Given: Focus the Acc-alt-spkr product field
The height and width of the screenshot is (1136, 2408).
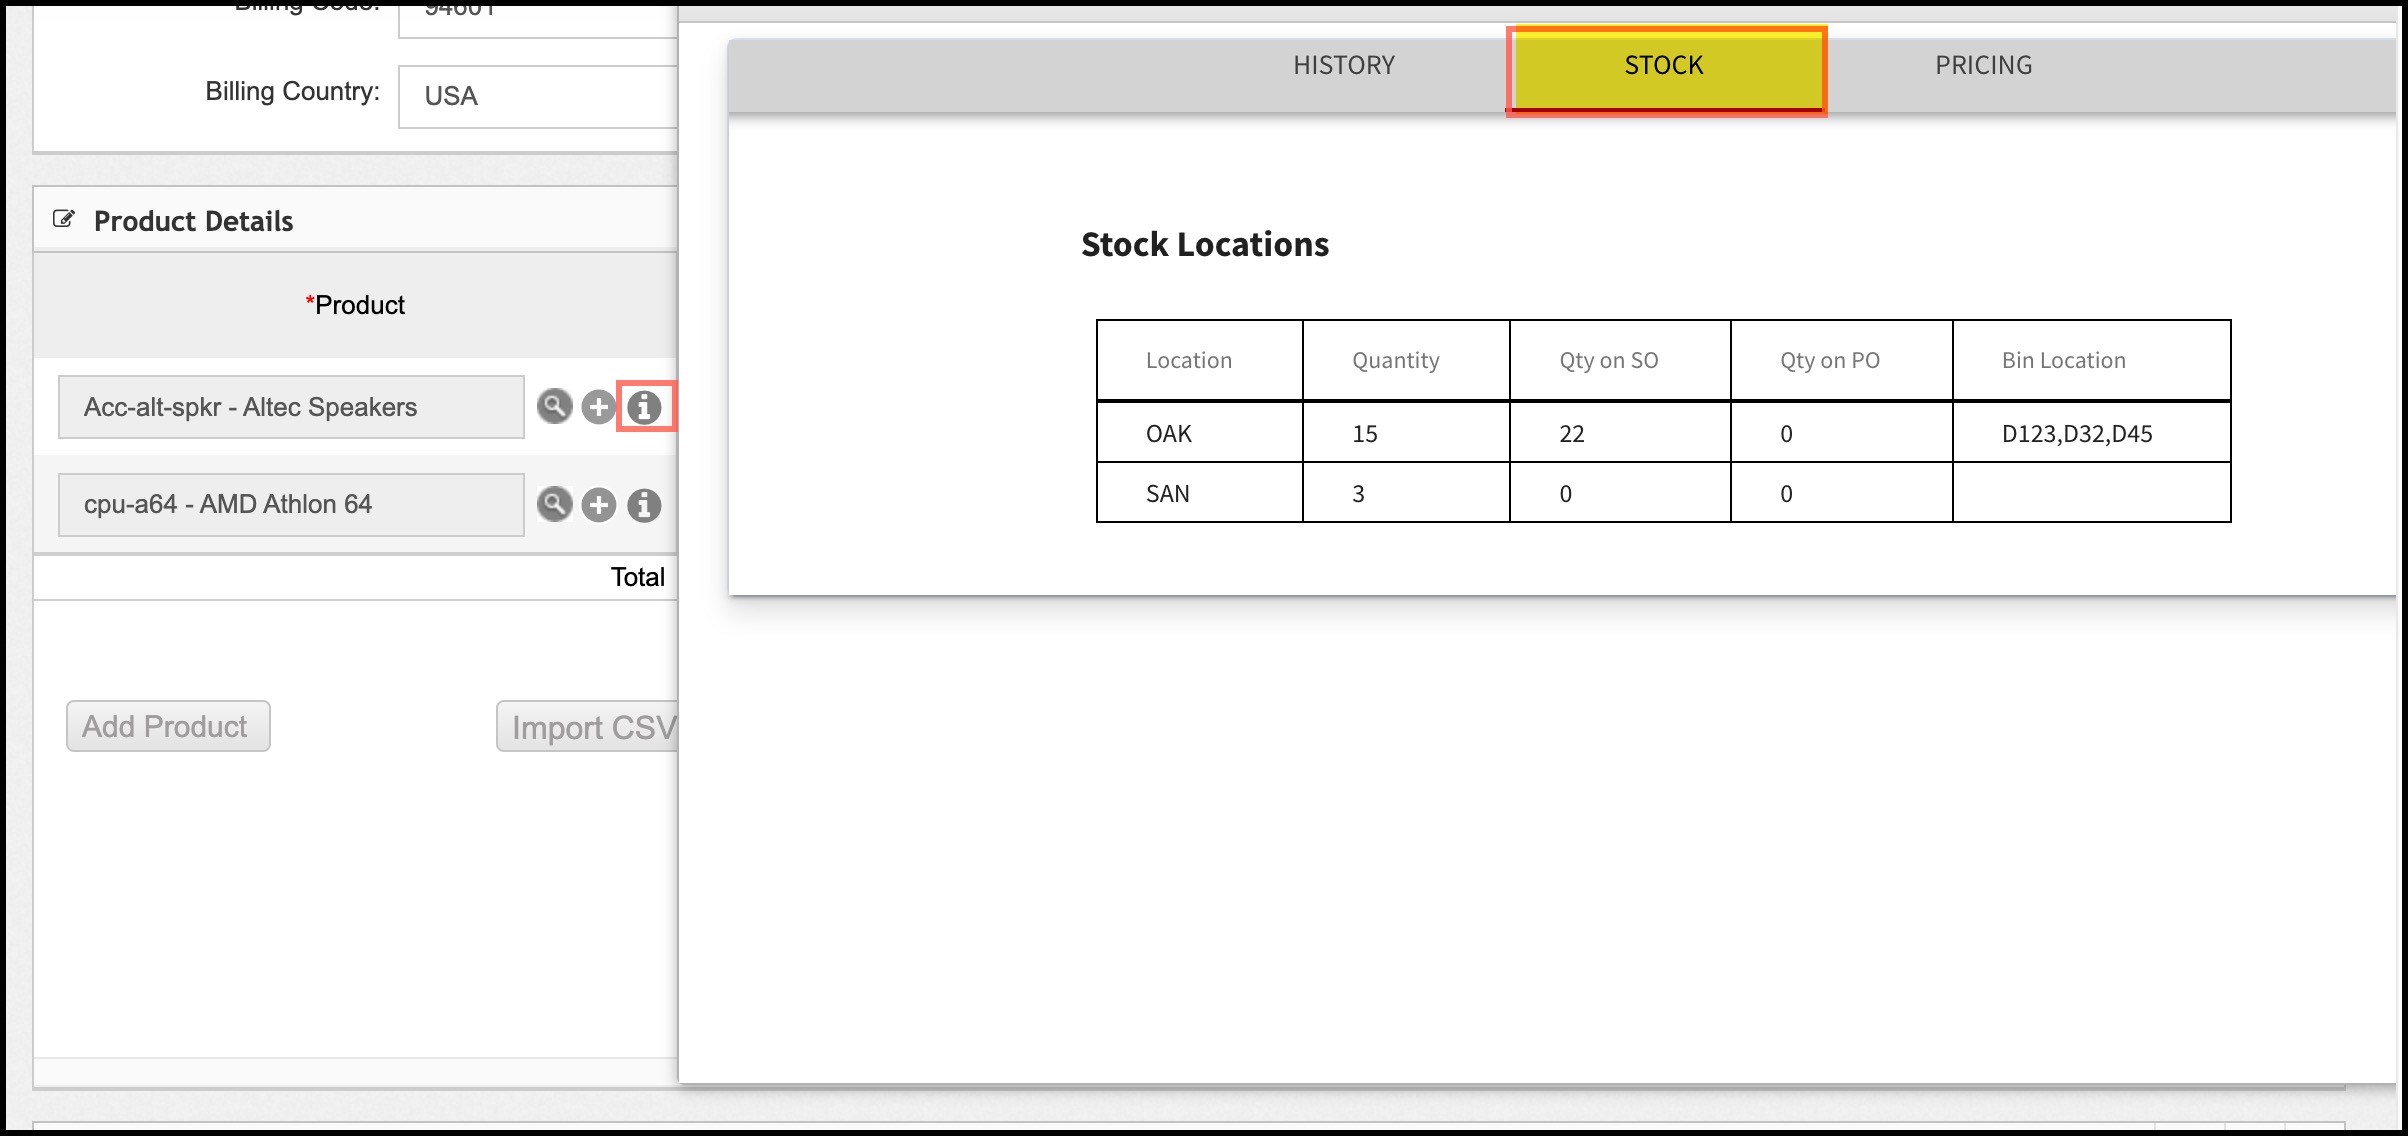Looking at the screenshot, I should point(291,407).
